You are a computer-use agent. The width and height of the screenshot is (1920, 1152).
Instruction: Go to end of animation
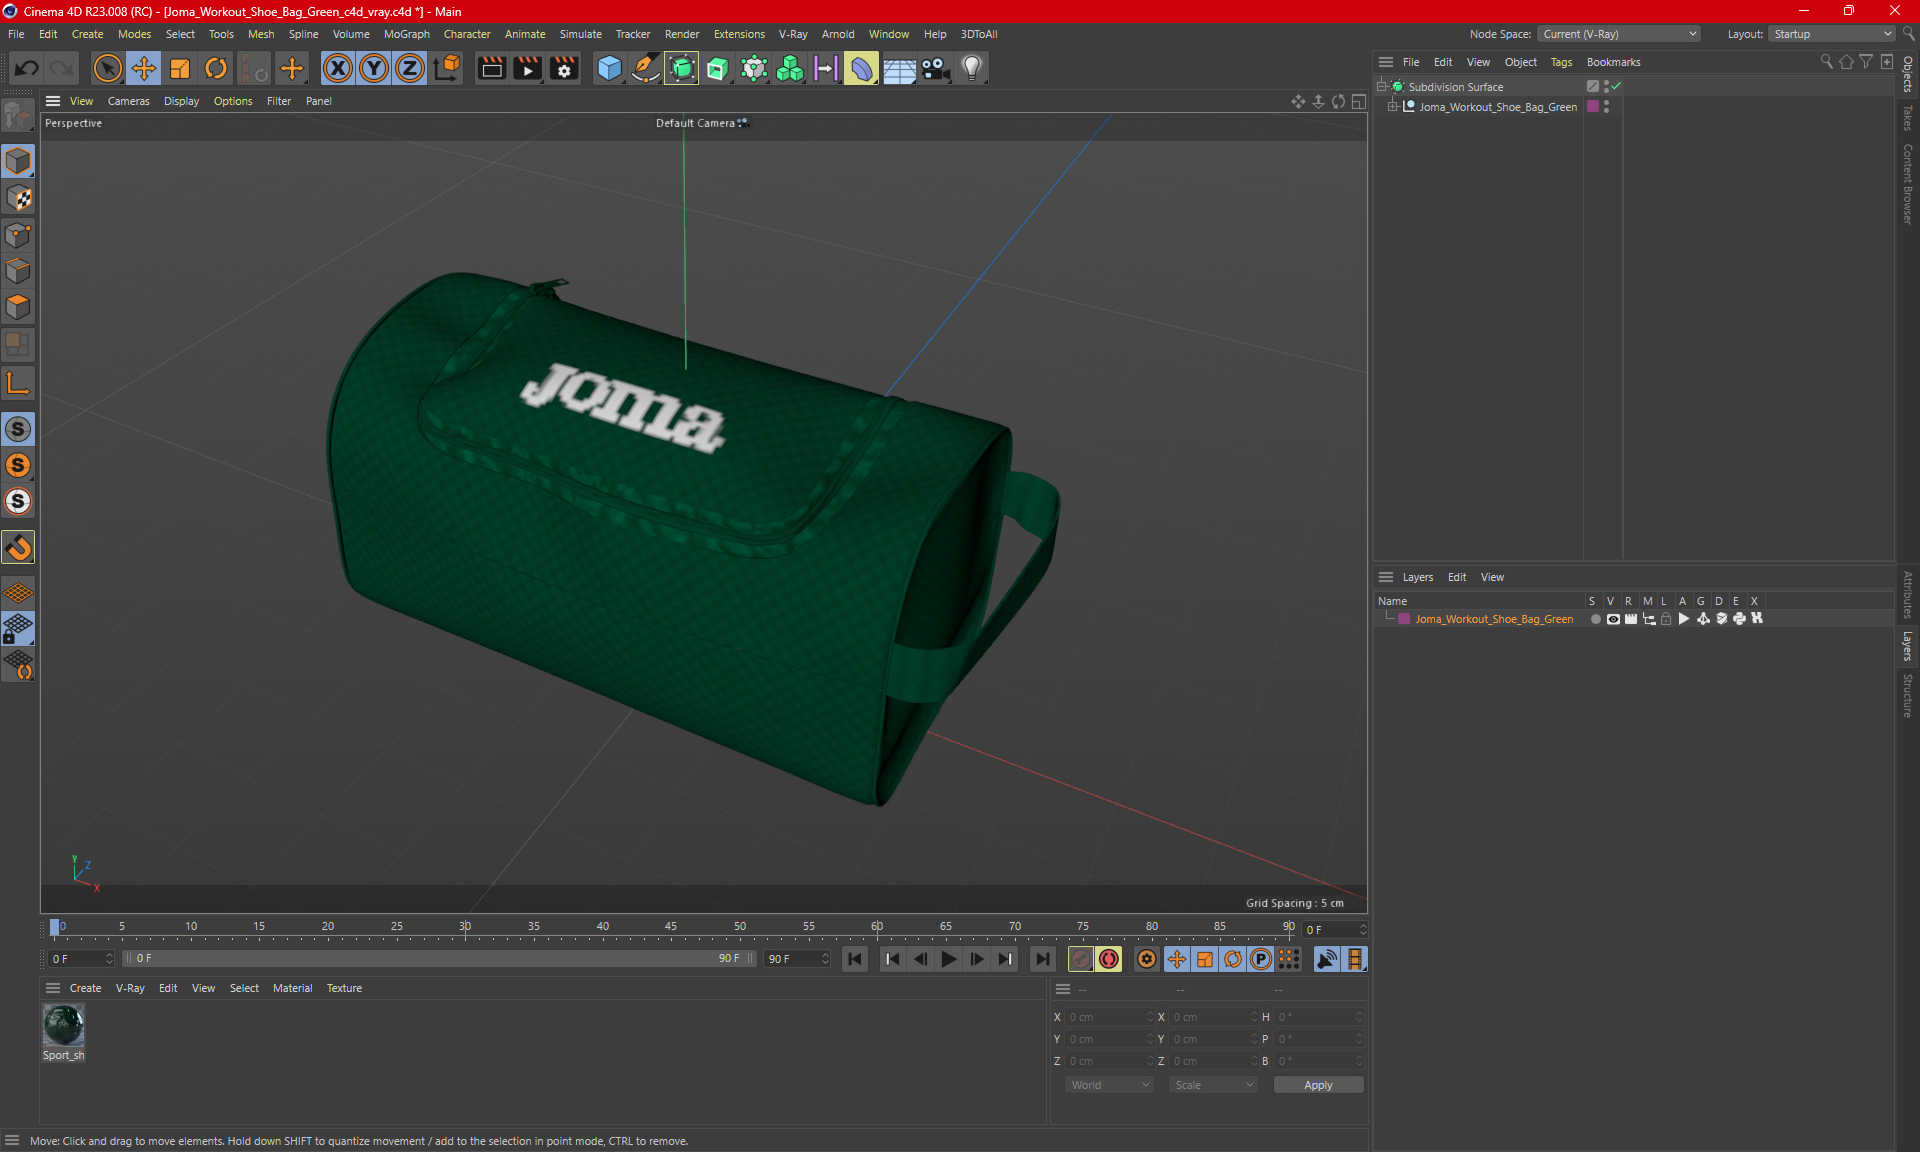click(1042, 959)
